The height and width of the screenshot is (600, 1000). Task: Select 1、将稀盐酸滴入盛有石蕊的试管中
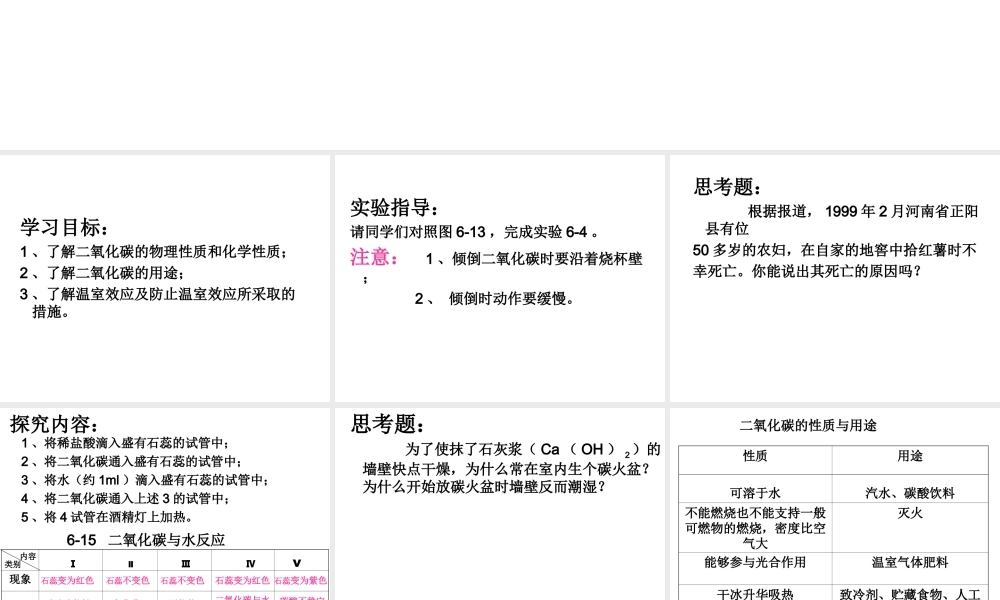point(124,443)
